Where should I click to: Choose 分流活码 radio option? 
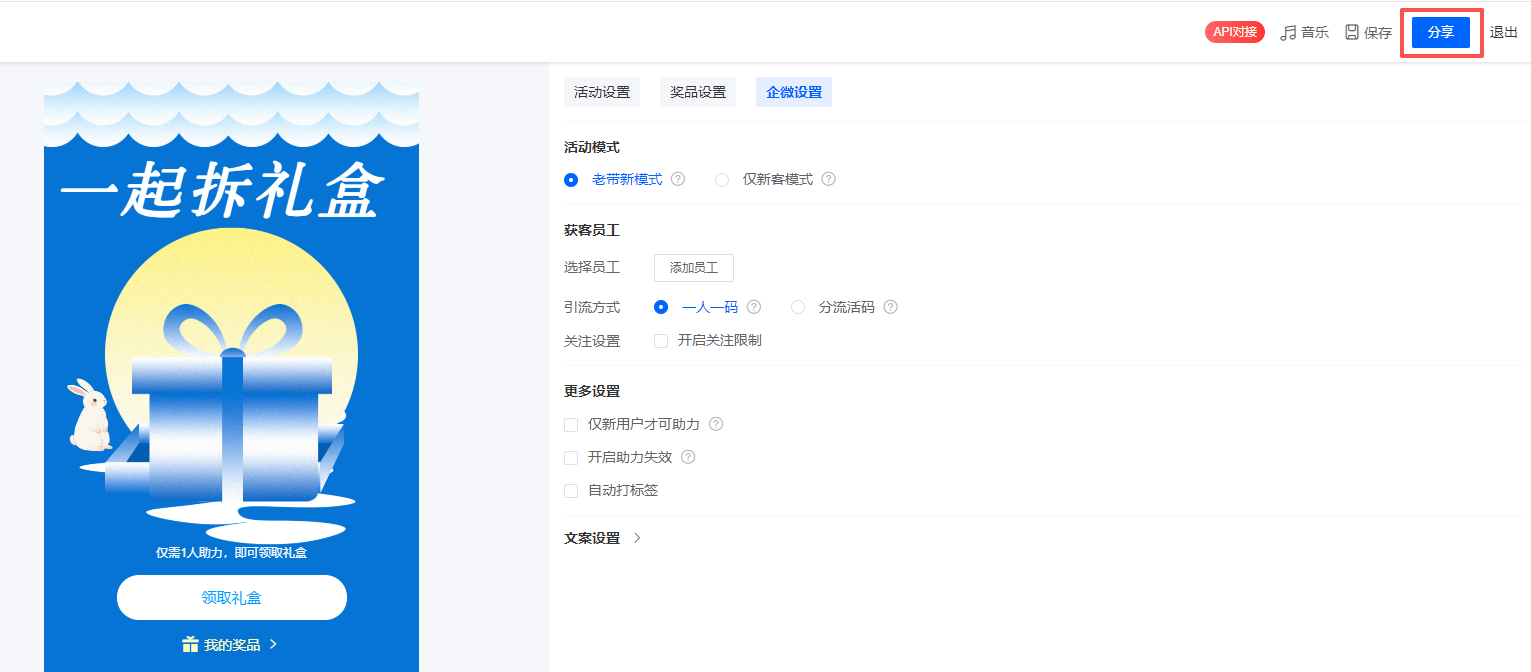coord(798,307)
